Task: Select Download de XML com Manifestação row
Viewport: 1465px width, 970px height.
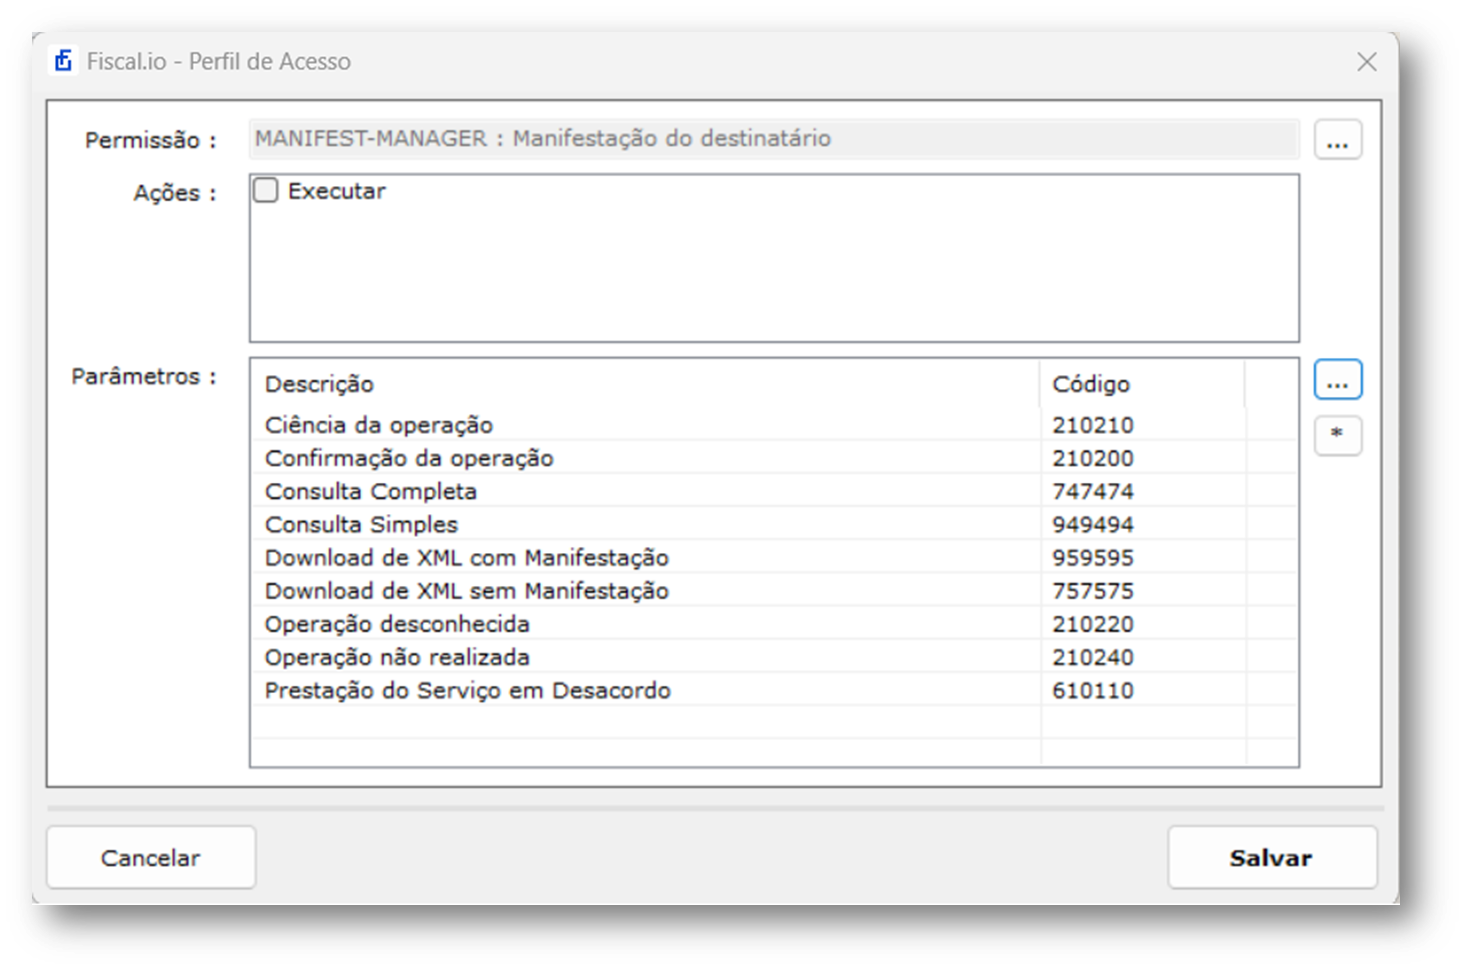Action: click(x=774, y=557)
